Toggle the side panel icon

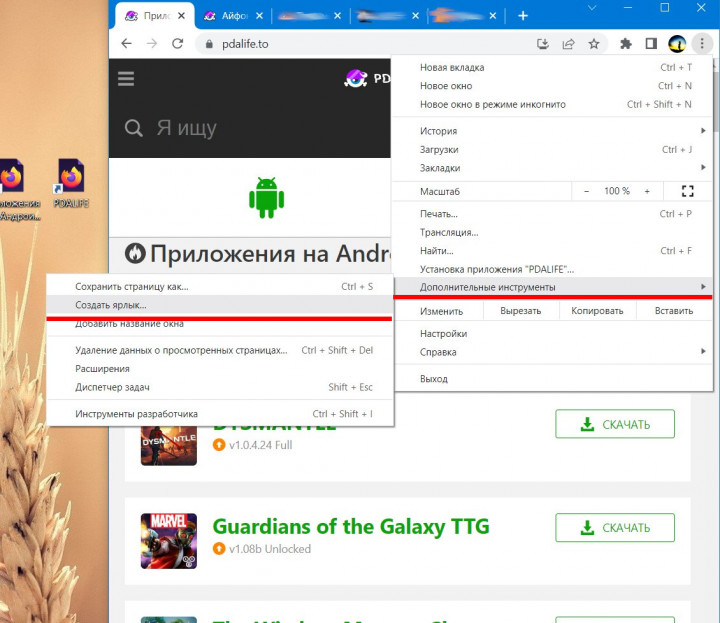point(651,44)
